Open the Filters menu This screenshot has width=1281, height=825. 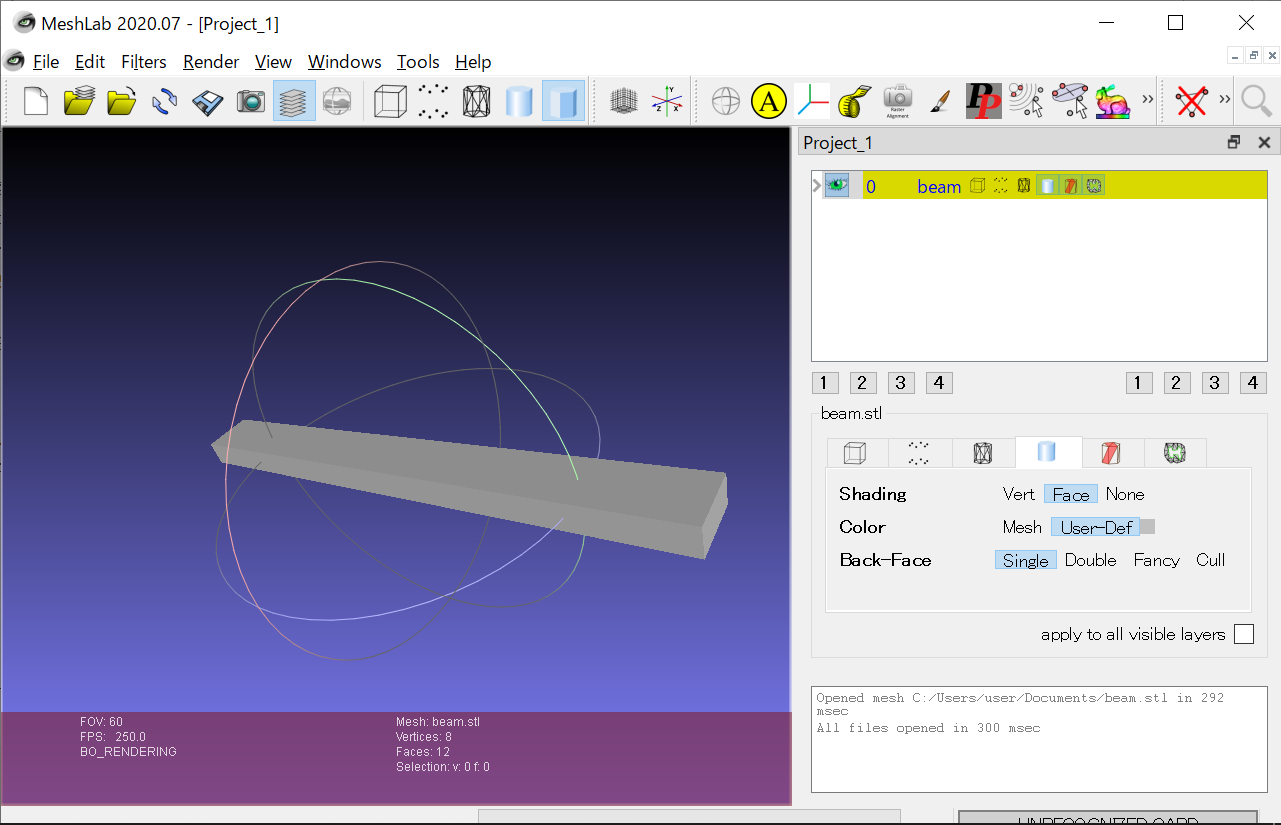(x=144, y=62)
